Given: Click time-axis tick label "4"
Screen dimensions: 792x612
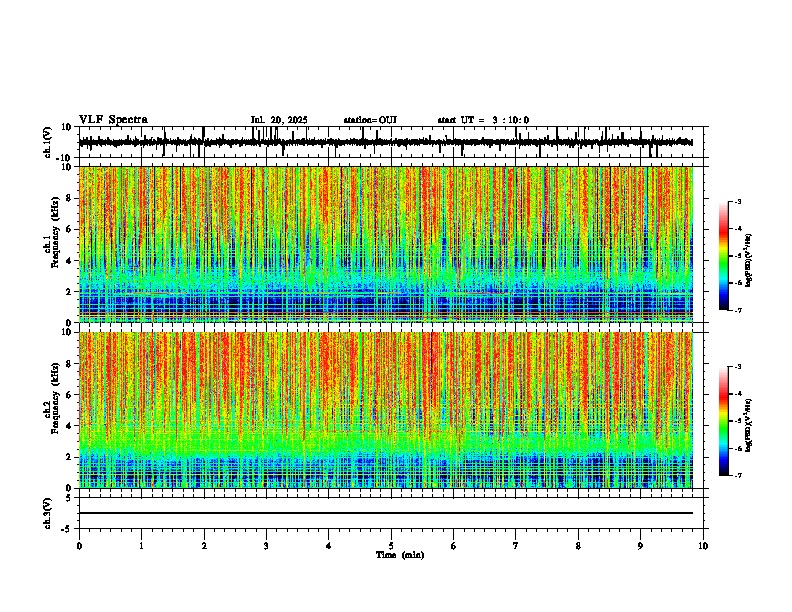Looking at the screenshot, I should click(329, 546).
